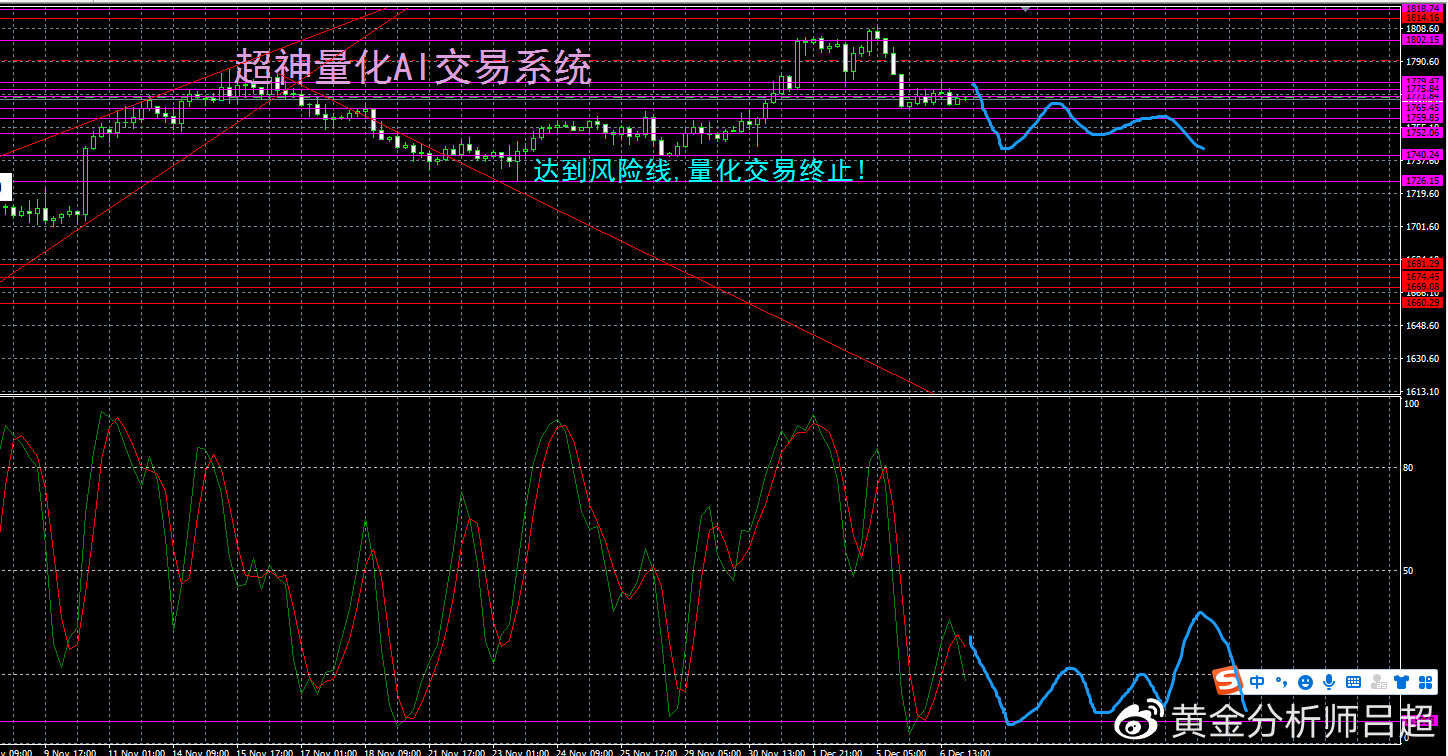The width and height of the screenshot is (1448, 756).
Task: Click the 11 Nov 01:00 time axis label
Action: (x=137, y=751)
